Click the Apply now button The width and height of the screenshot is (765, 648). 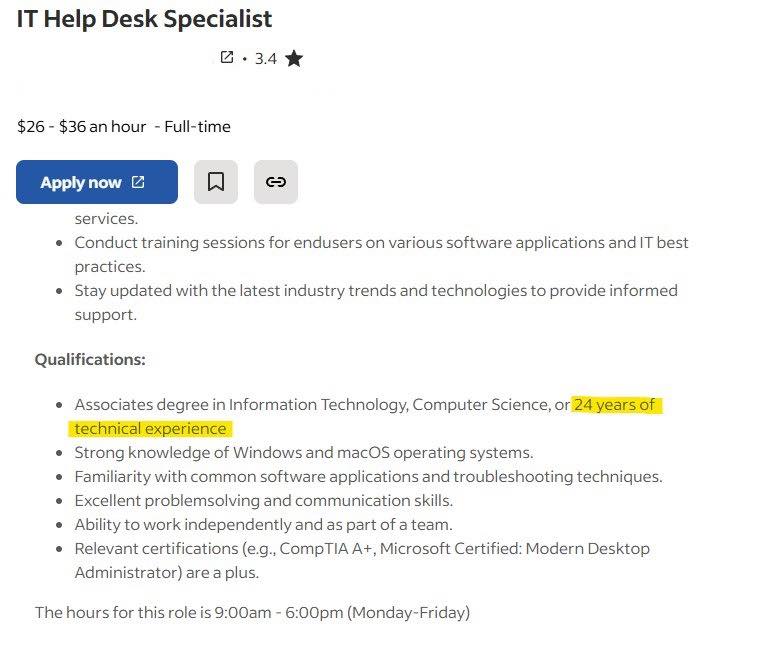pos(97,182)
